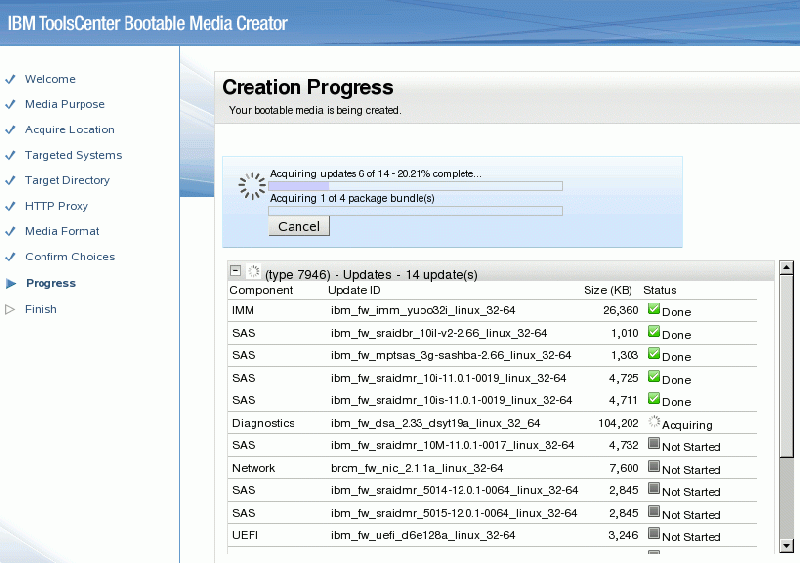Open the Welcome step in sidebar

pyautogui.click(x=50, y=79)
